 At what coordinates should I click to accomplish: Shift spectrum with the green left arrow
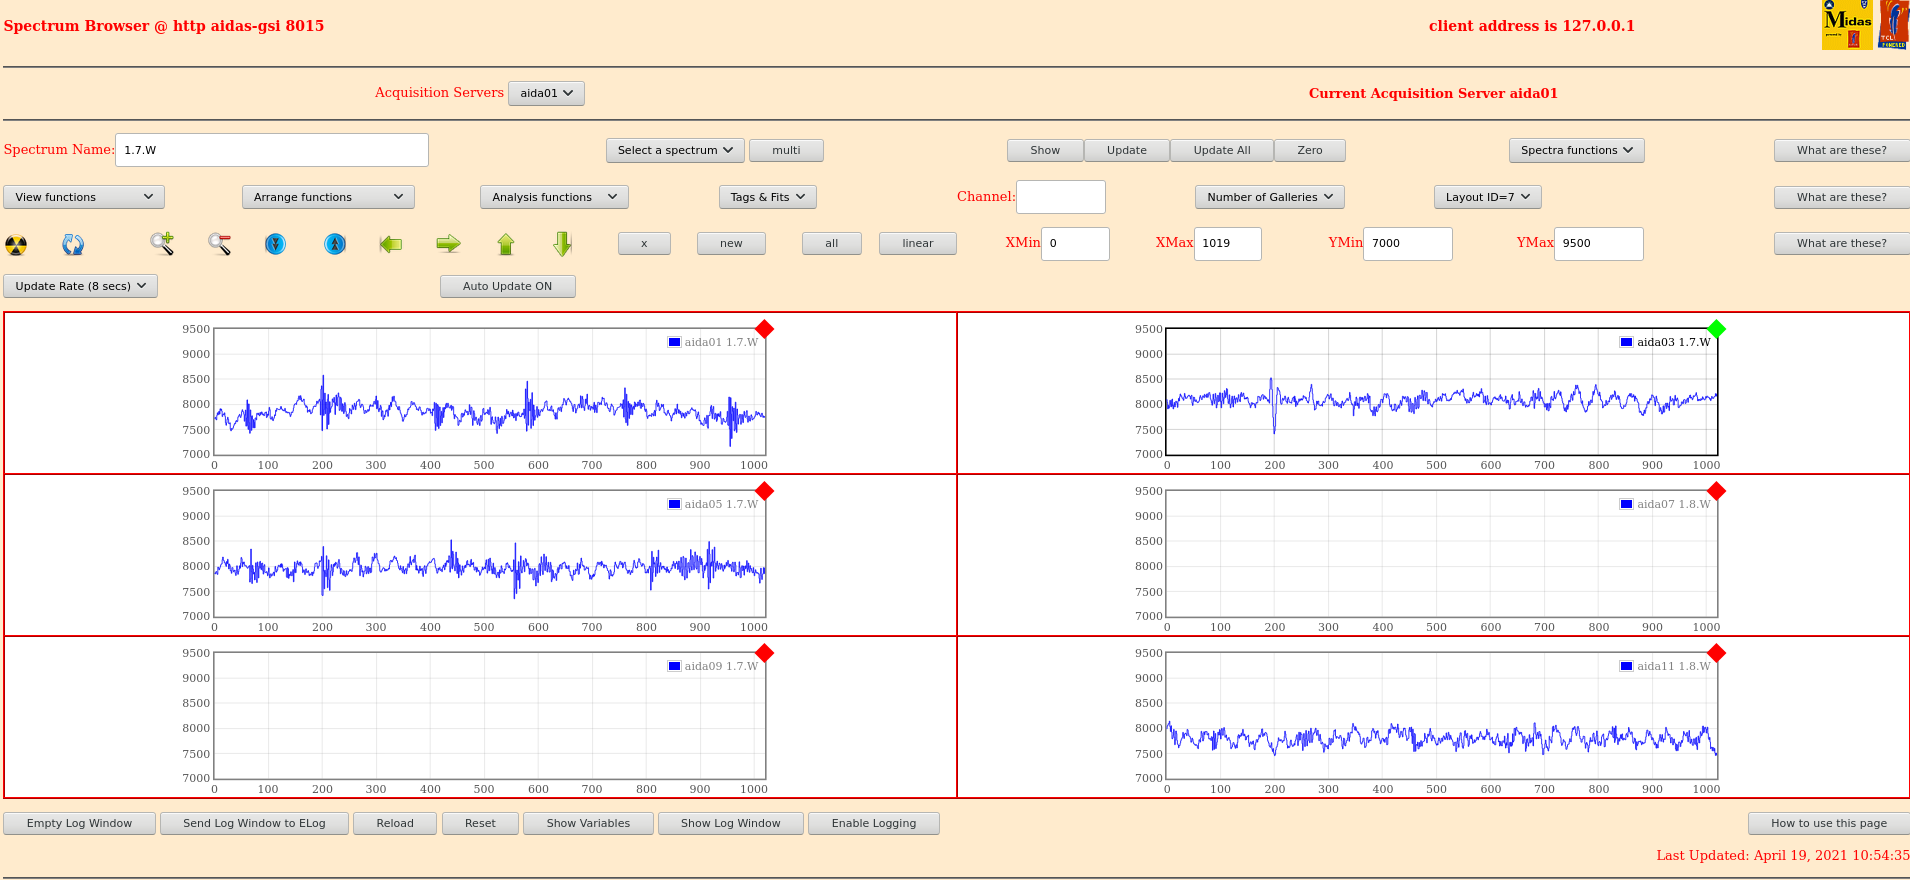391,244
